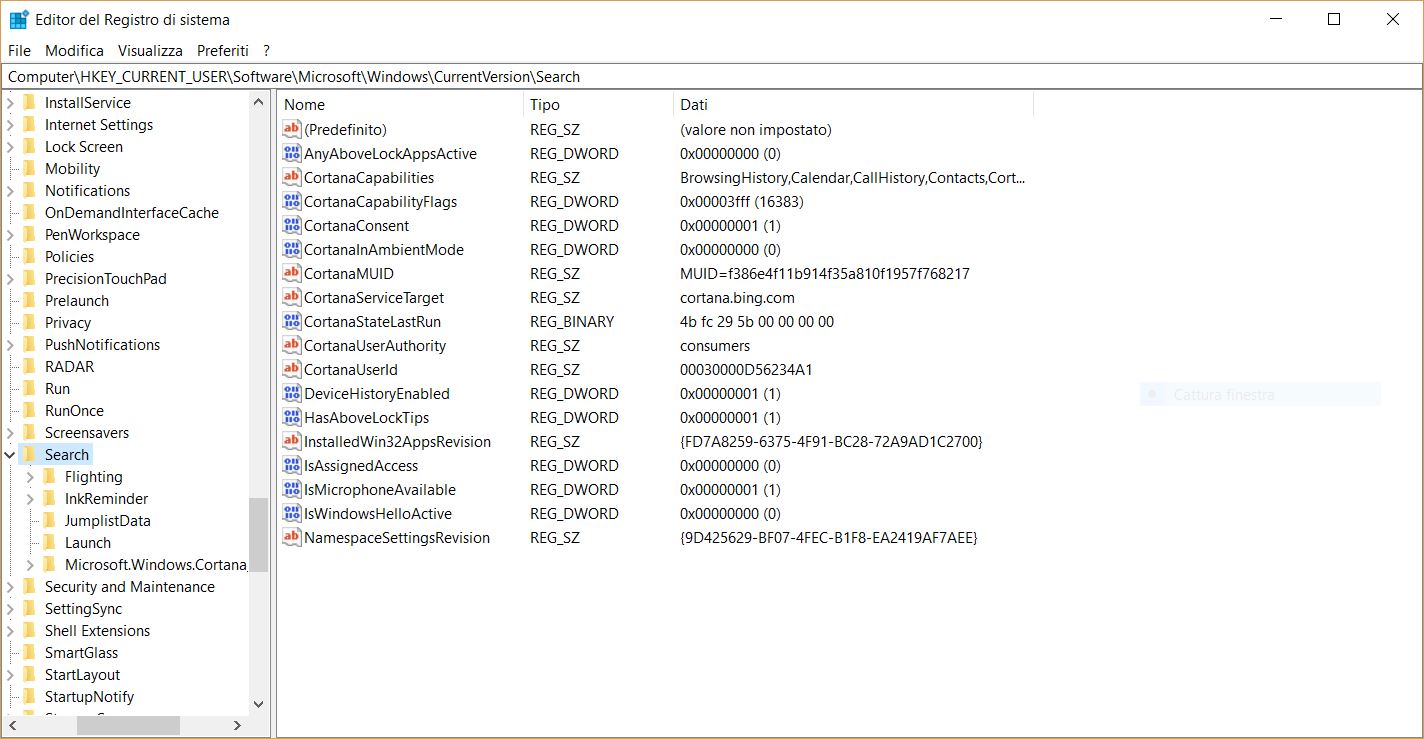Click the CortanaInAmbientMode DWORD icon
1424x739 pixels.
[x=292, y=249]
